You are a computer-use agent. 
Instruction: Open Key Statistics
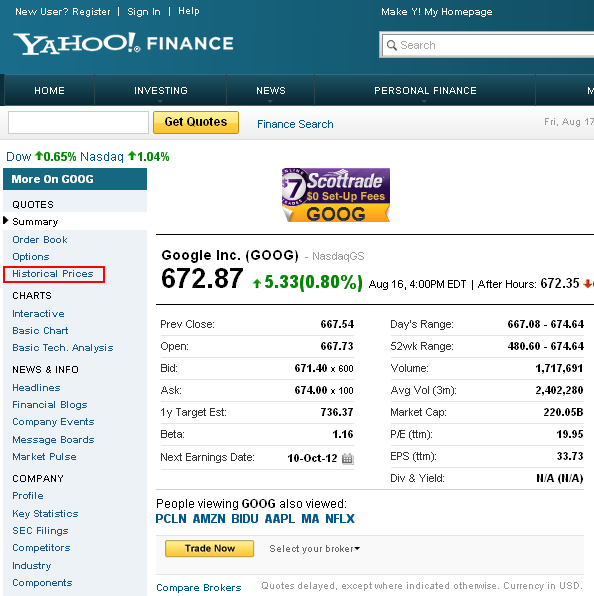pos(45,514)
